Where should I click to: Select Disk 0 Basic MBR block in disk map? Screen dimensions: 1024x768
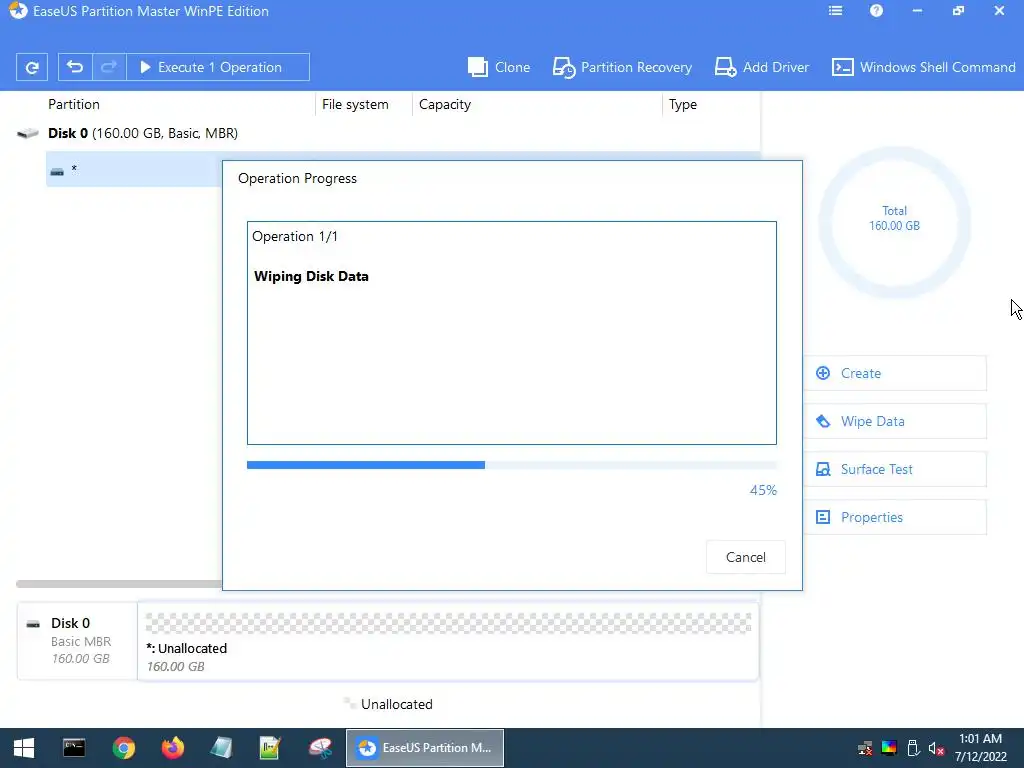tap(77, 641)
